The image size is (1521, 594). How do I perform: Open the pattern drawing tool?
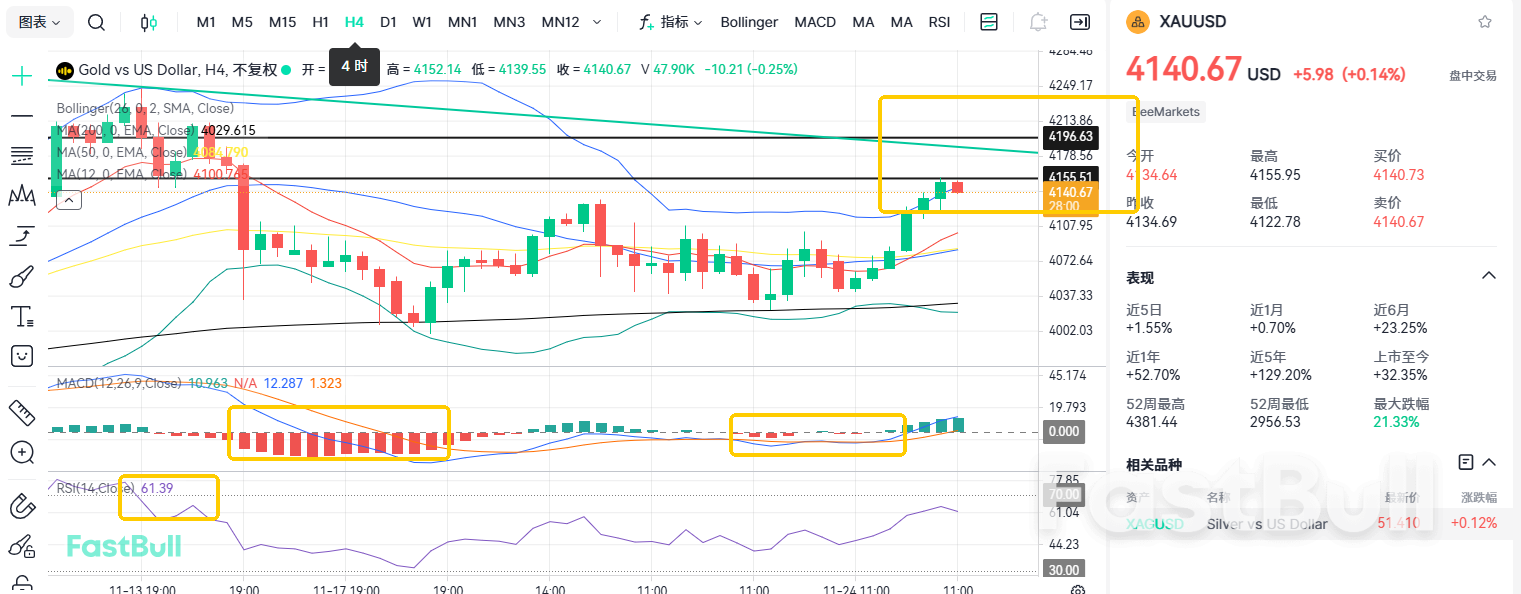pos(21,196)
